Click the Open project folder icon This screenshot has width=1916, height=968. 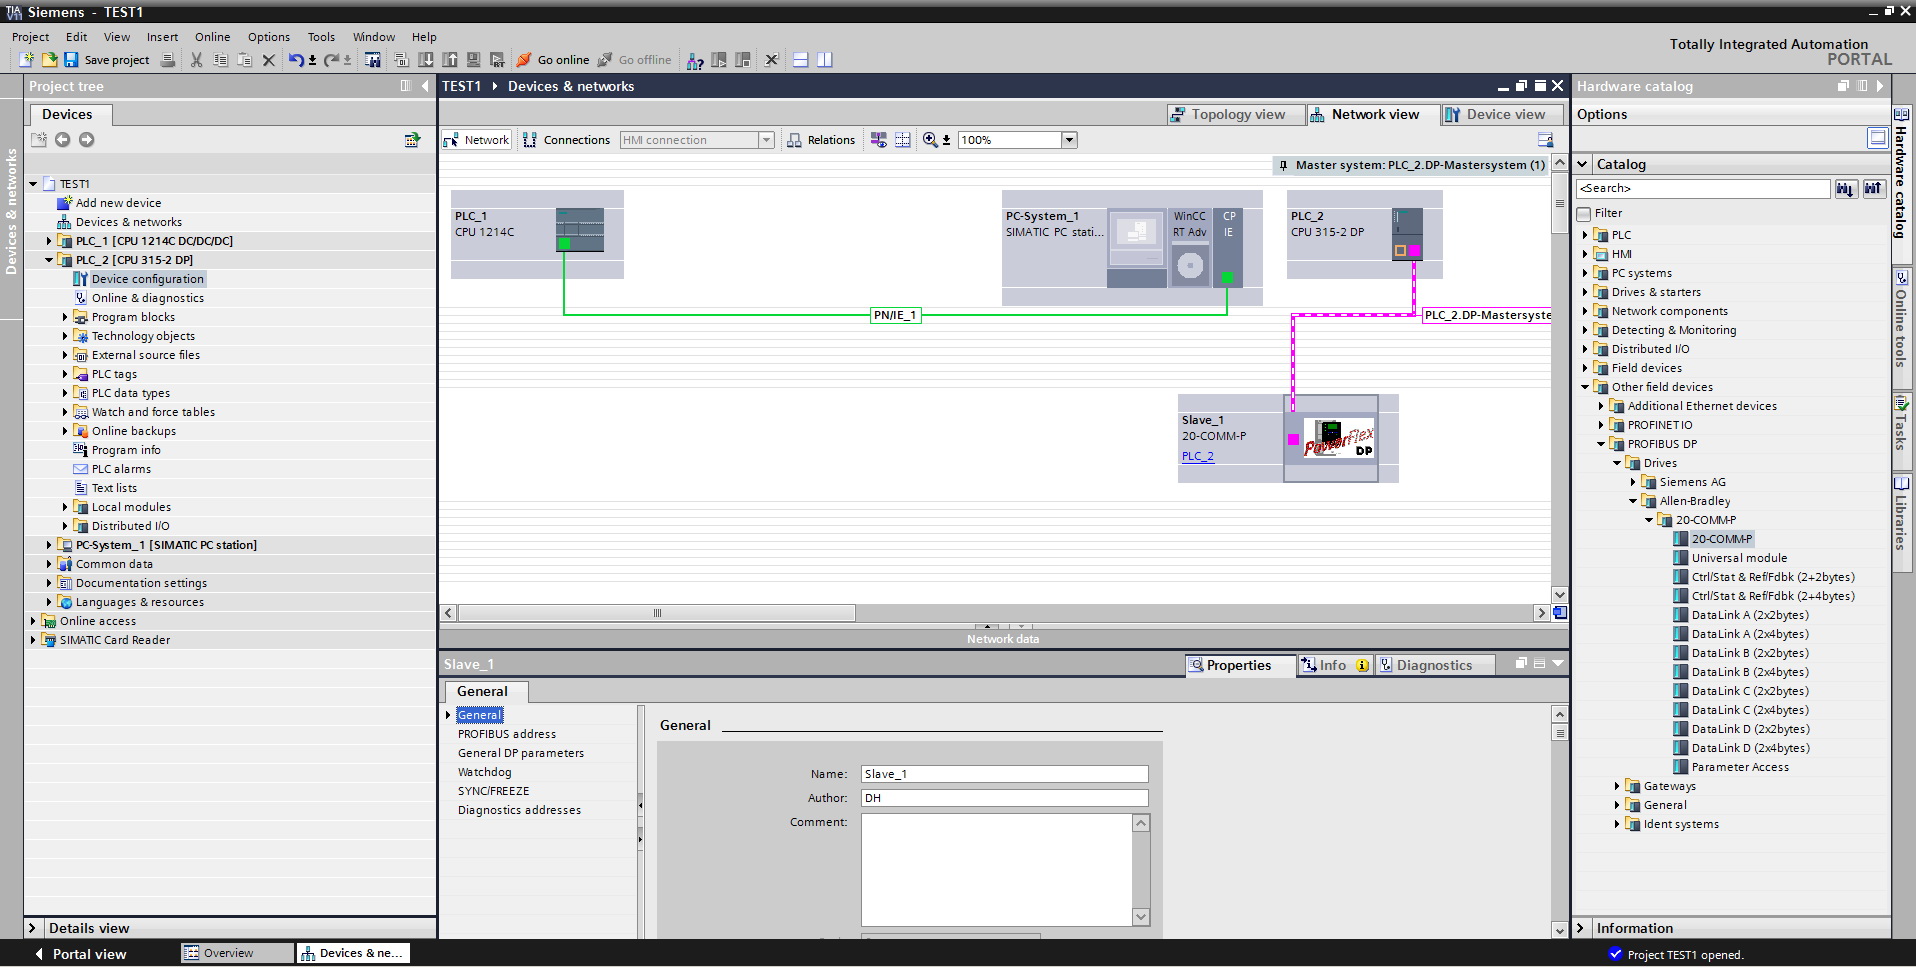coord(49,60)
